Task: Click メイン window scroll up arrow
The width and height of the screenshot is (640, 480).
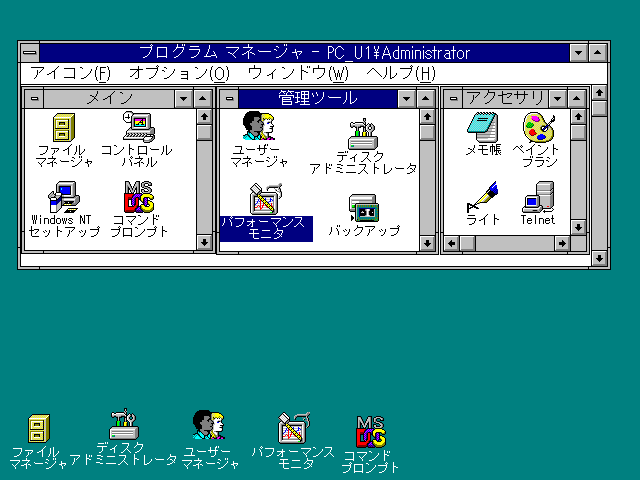Action: 204,117
